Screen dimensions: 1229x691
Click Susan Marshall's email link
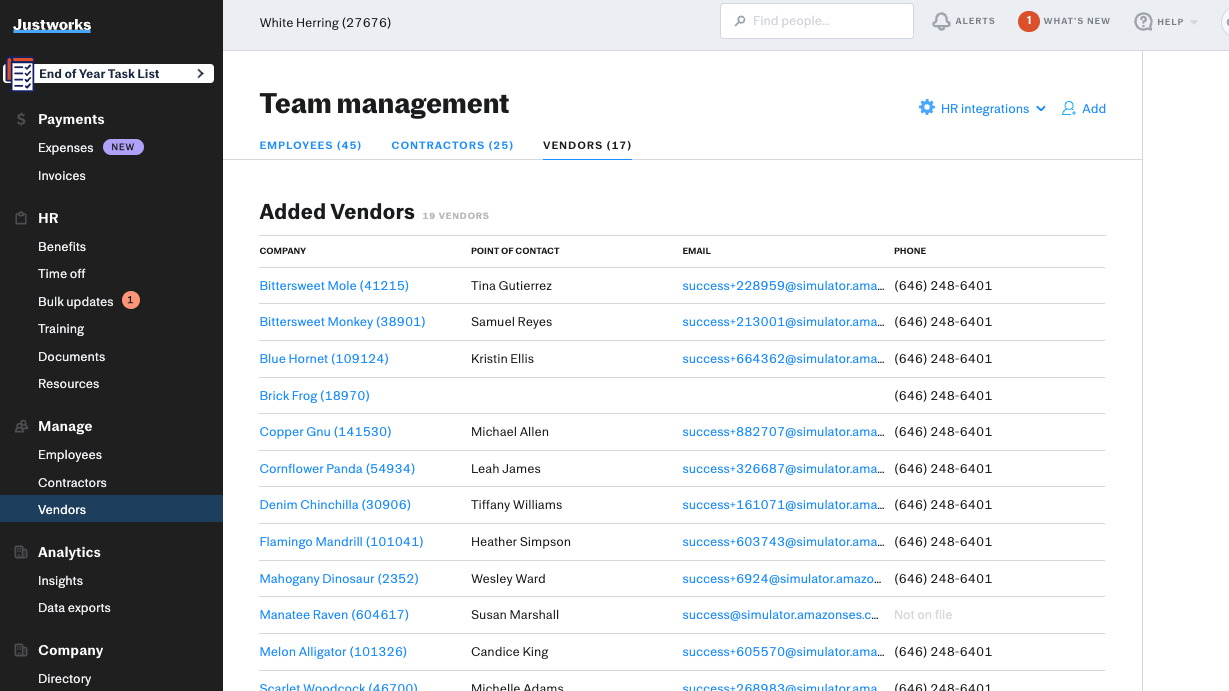(781, 615)
